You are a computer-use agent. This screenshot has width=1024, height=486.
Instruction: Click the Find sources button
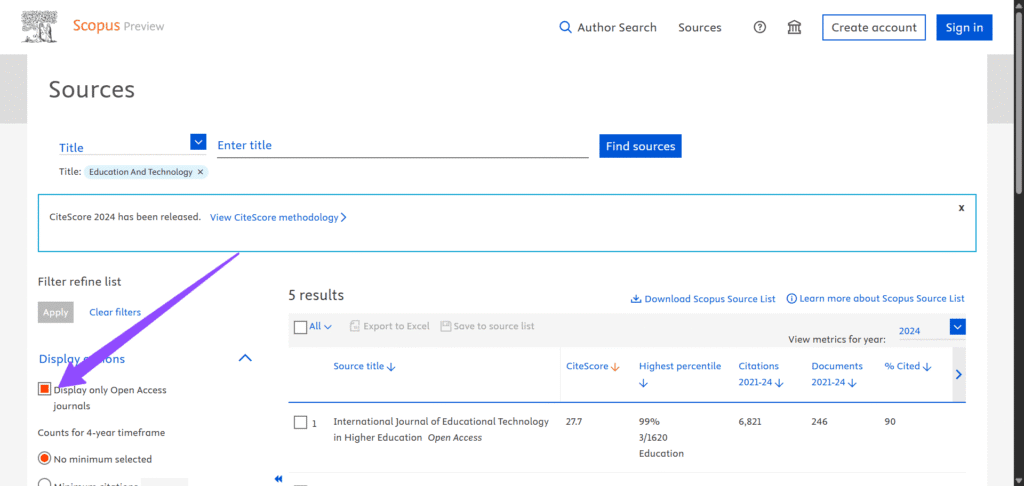click(640, 146)
